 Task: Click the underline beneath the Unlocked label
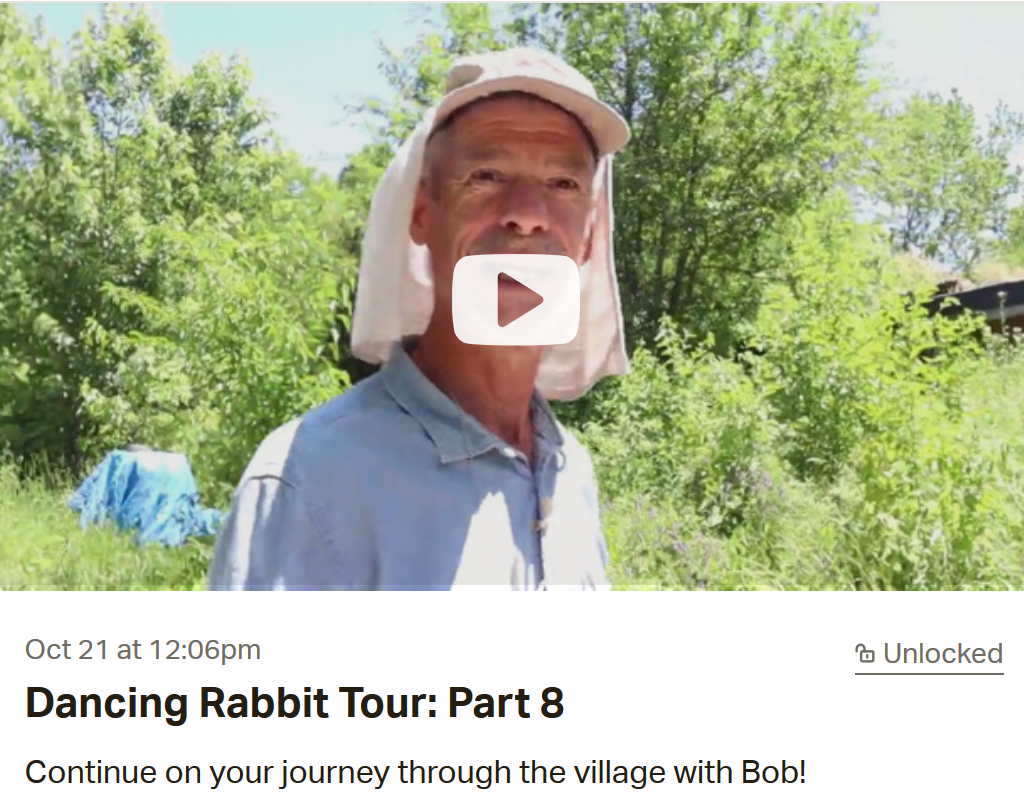pos(929,673)
